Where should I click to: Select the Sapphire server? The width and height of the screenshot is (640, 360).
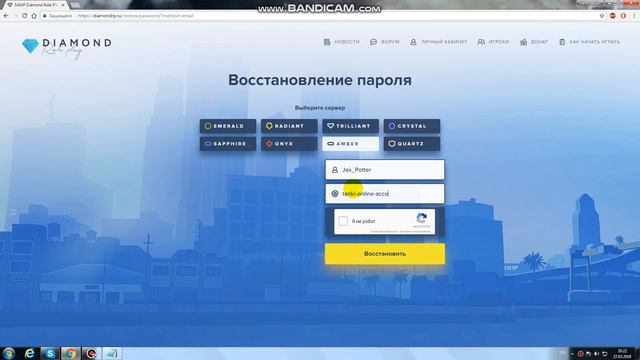228,144
